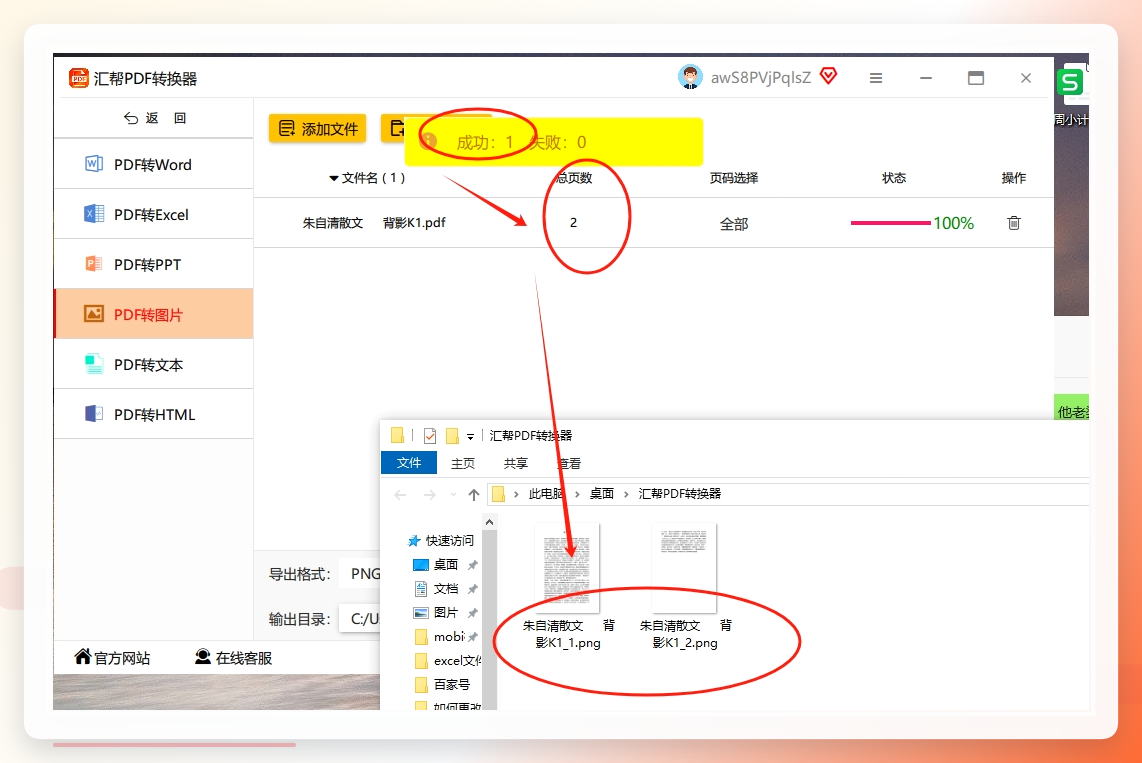Open 在线客服 support link

233,658
